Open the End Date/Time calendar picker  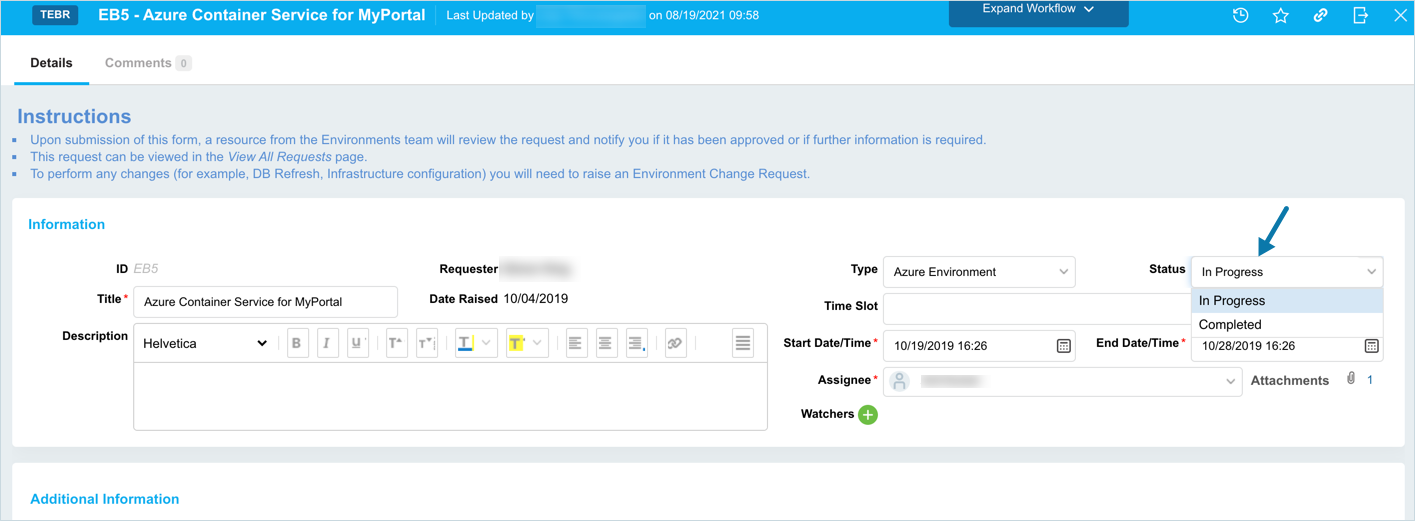[x=1371, y=346]
